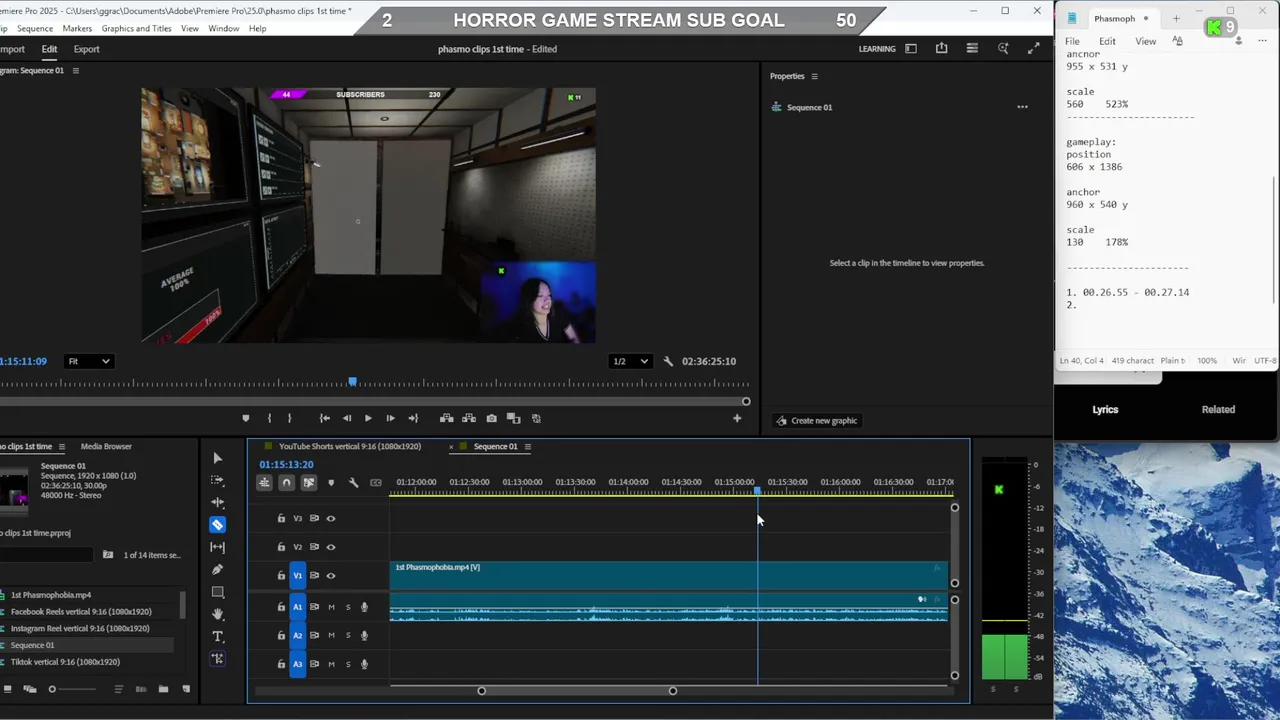Select the Rectangle tool

click(217, 592)
